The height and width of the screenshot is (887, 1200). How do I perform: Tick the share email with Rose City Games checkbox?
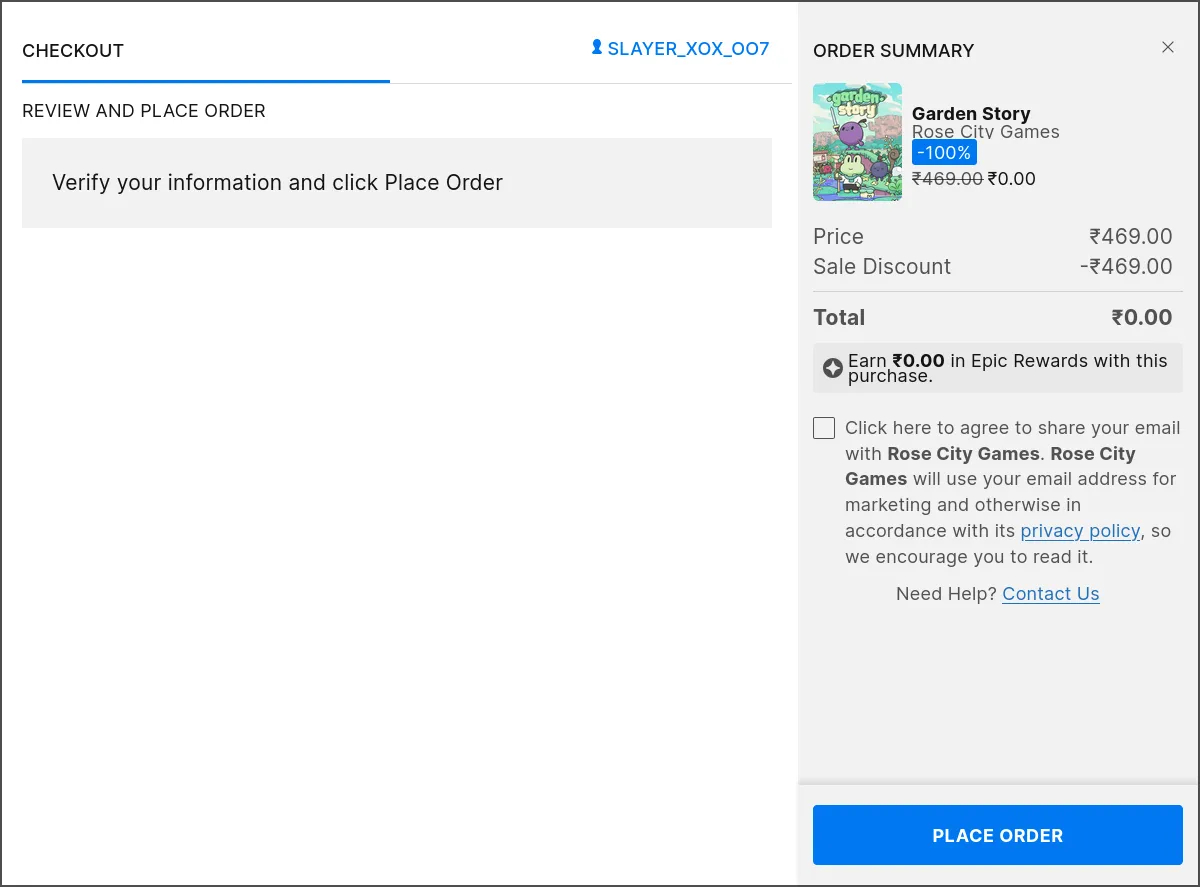pos(824,428)
